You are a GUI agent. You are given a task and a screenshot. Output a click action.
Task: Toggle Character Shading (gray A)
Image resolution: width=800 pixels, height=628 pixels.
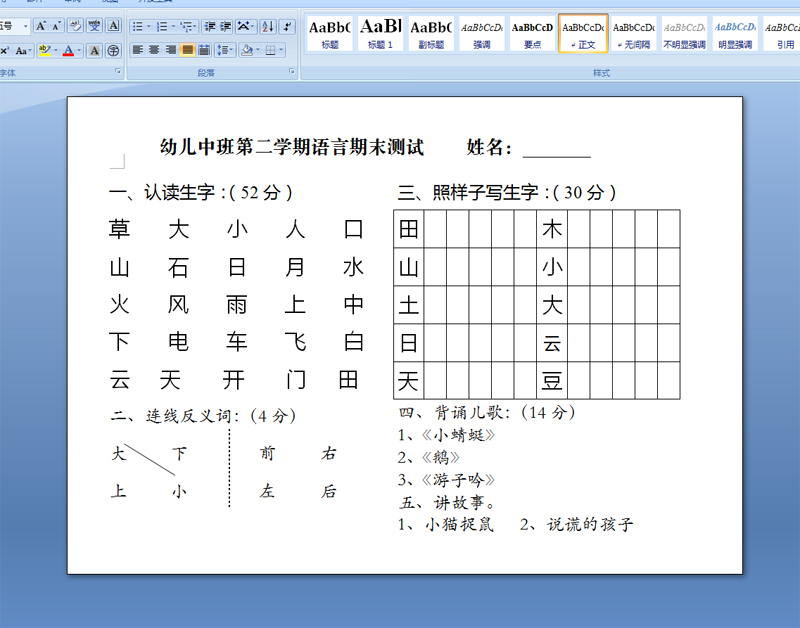(94, 50)
